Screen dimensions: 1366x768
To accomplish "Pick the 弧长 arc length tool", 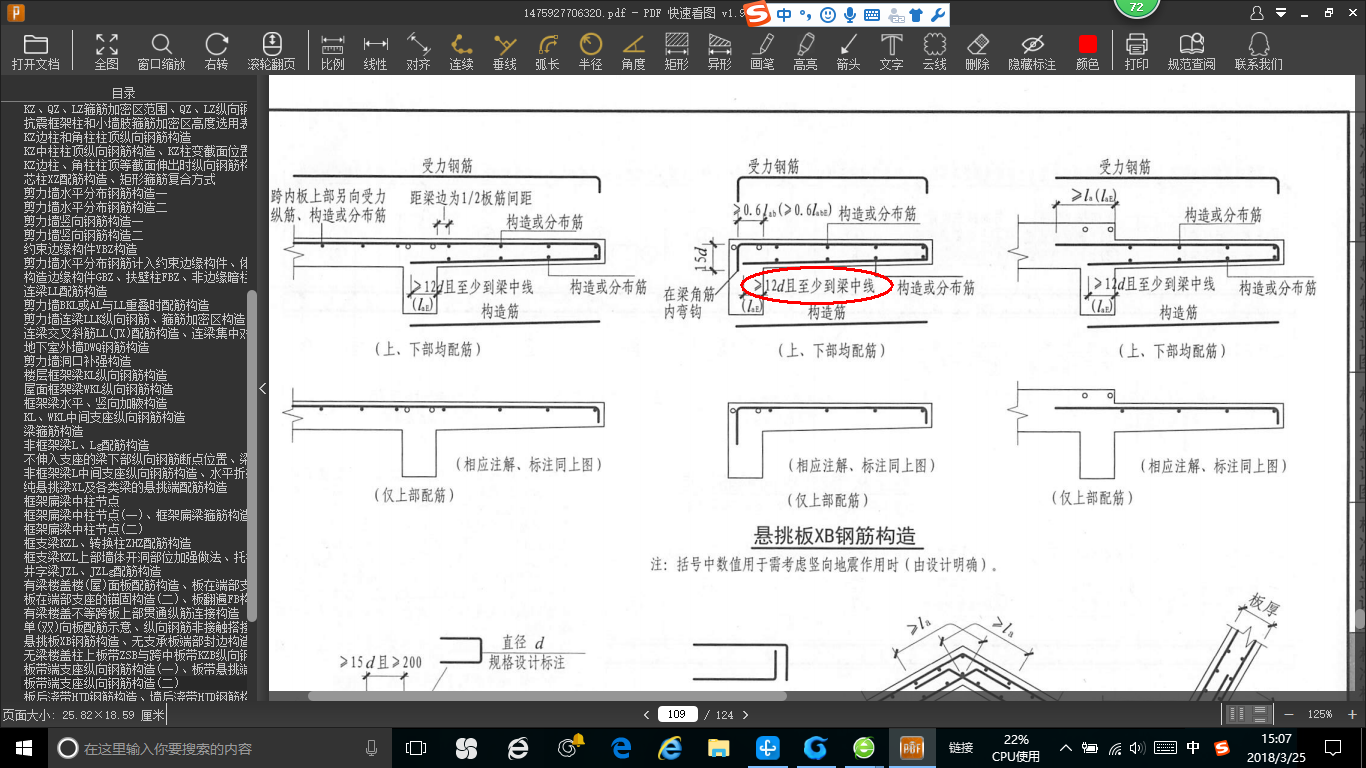I will pos(547,52).
